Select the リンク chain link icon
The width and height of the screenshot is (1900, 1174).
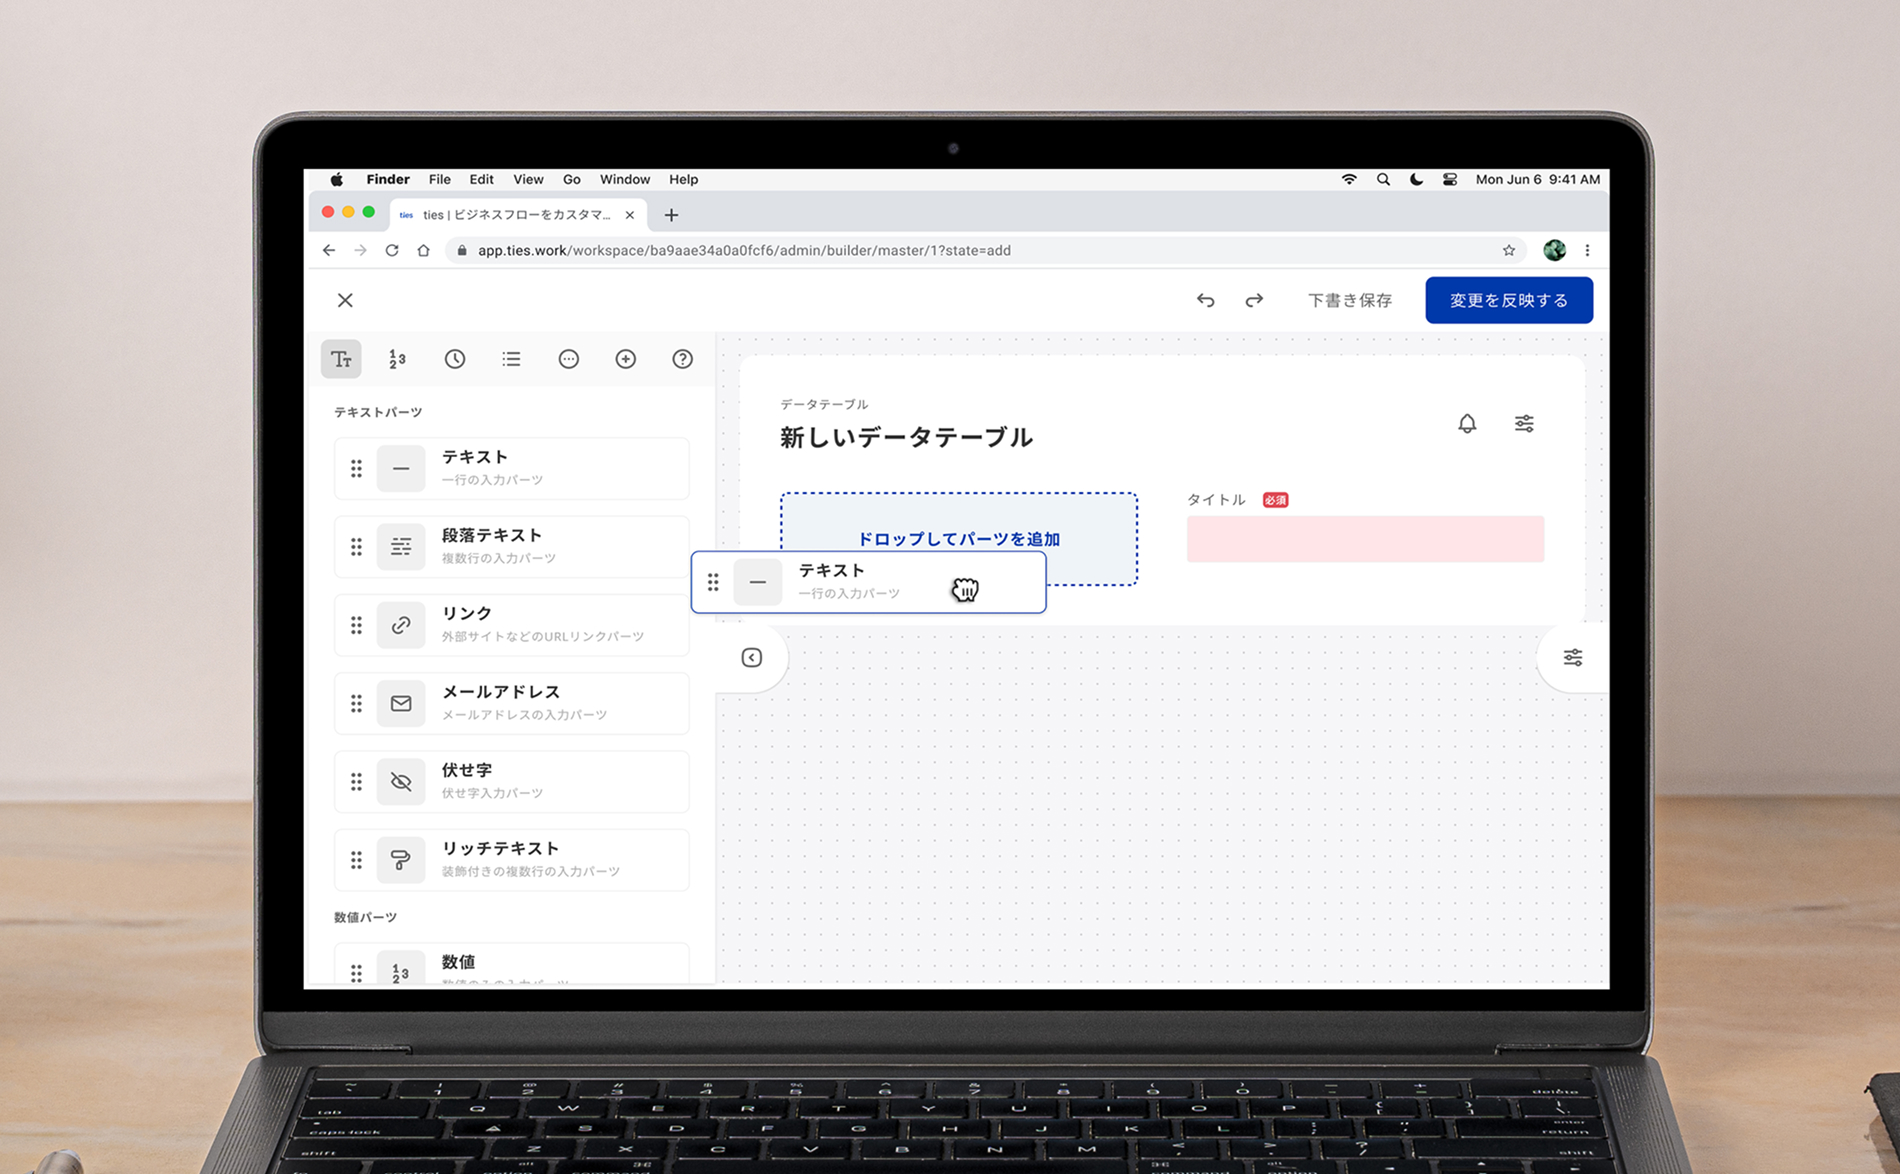click(401, 625)
